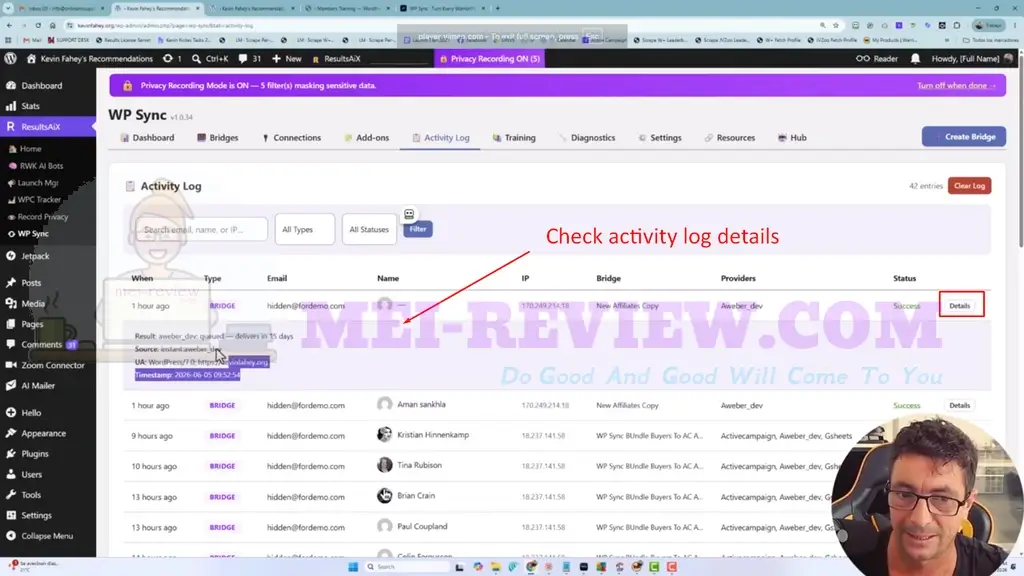Image resolution: width=1024 pixels, height=576 pixels.
Task: Click the Ctrl+K search icon
Action: (x=196, y=59)
